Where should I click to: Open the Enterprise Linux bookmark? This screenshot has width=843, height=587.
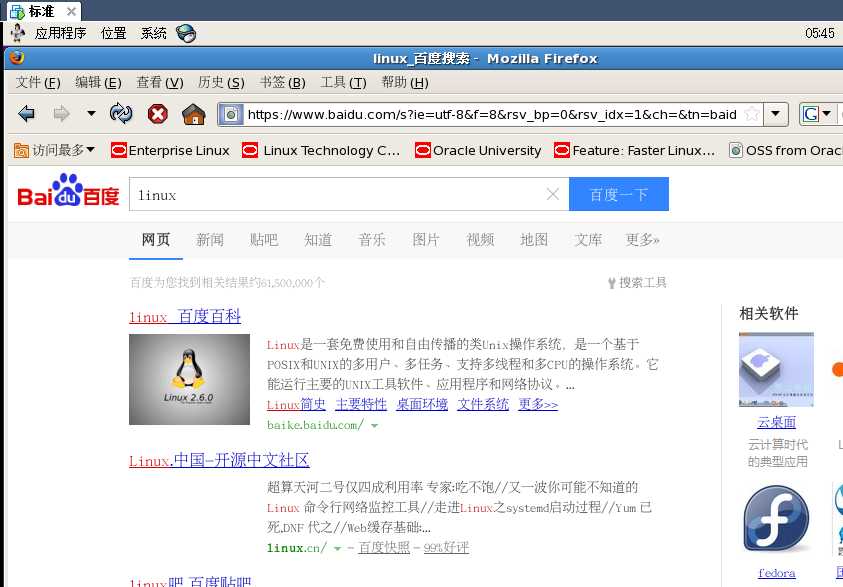point(170,151)
